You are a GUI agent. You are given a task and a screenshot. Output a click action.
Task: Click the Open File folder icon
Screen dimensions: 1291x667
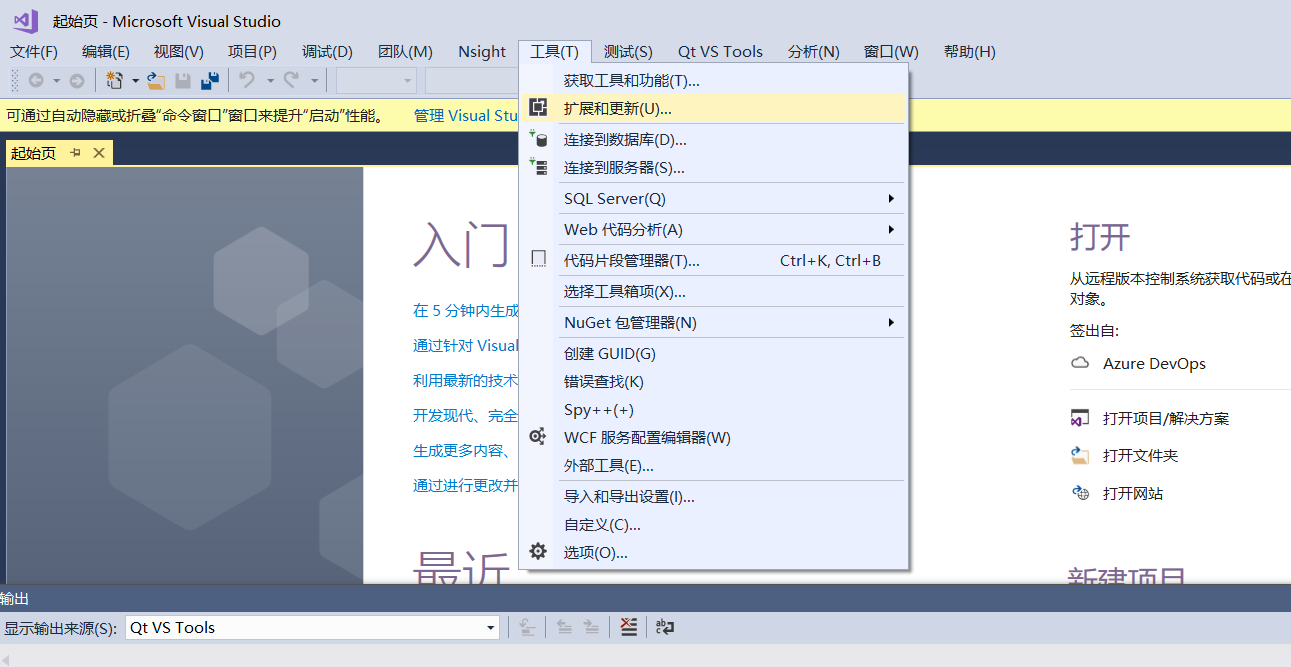coord(156,81)
